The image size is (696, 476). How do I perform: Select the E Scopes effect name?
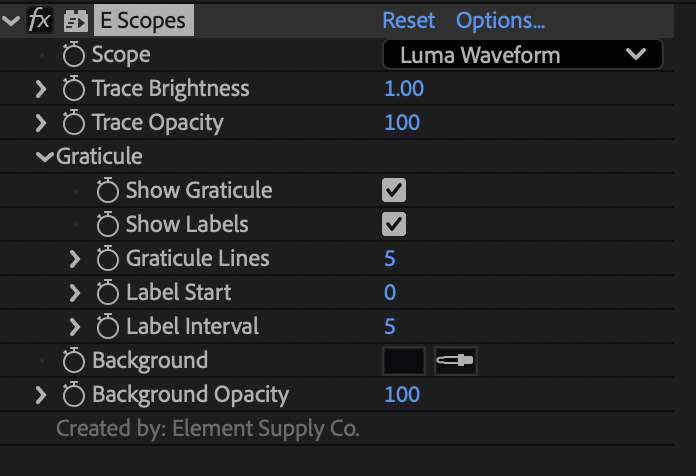[x=143, y=20]
